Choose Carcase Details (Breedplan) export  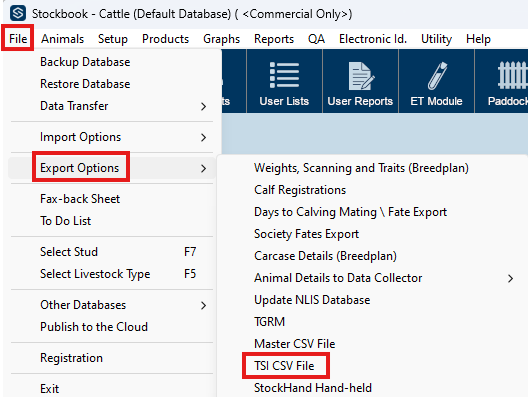[x=325, y=256]
